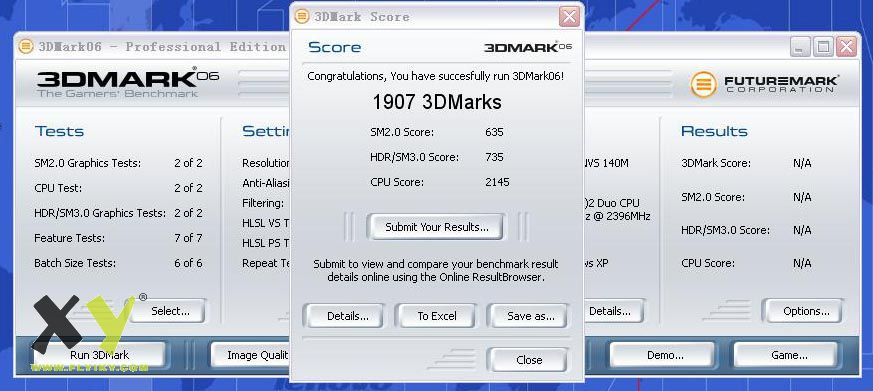Image resolution: width=873 pixels, height=391 pixels.
Task: Close the 3DMark06 main window
Action: click(846, 47)
